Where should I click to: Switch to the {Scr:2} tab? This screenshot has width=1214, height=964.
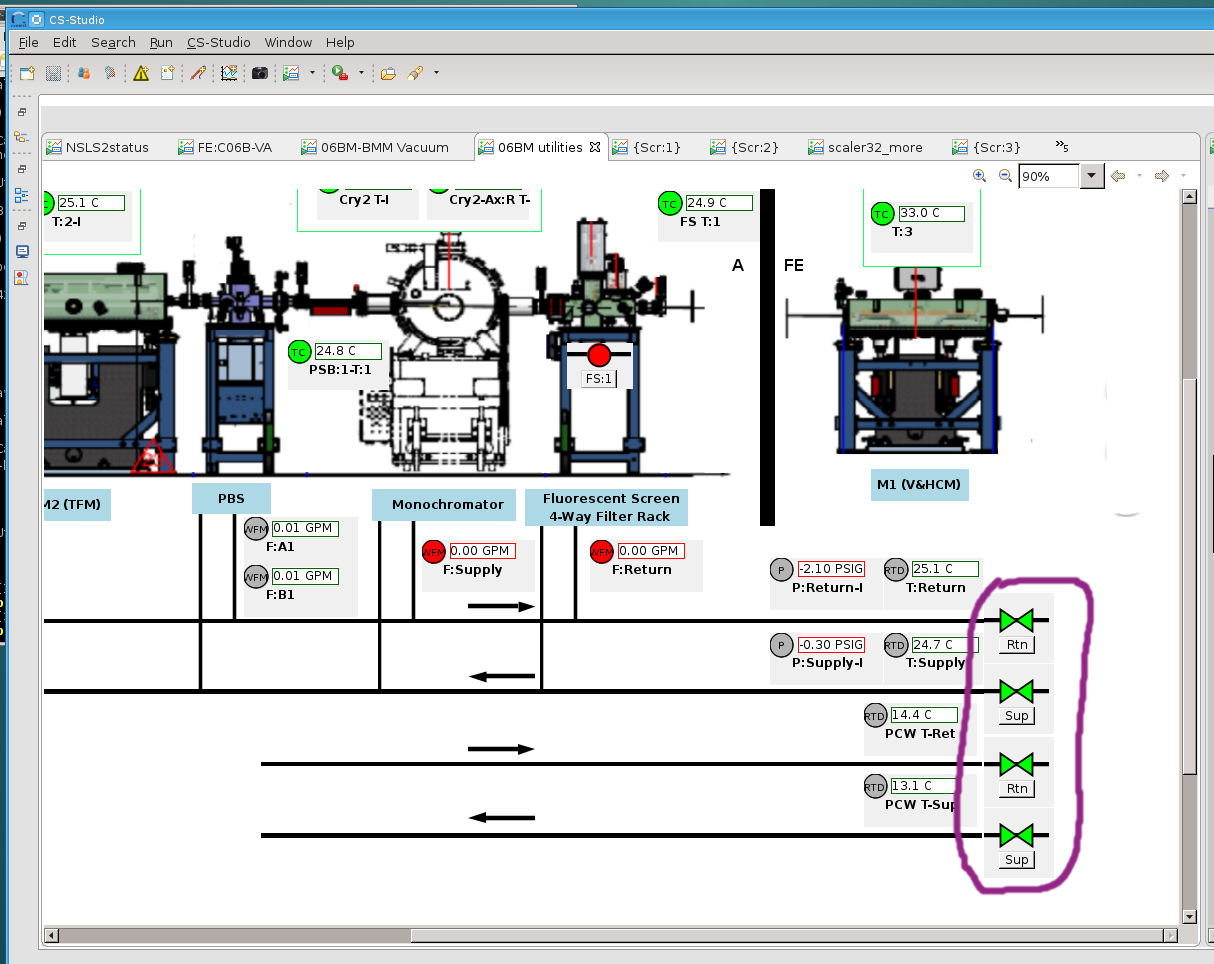click(744, 147)
